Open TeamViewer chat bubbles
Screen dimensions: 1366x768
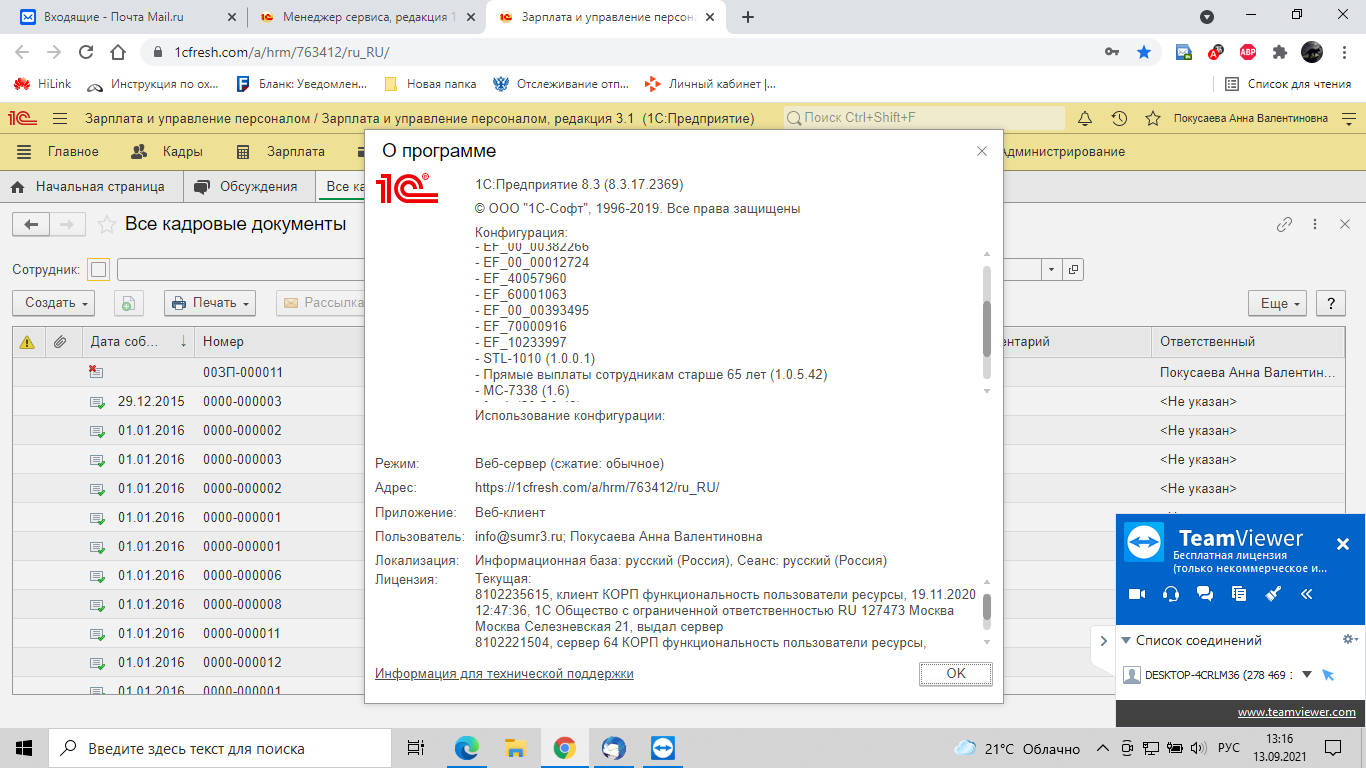click(x=1204, y=594)
